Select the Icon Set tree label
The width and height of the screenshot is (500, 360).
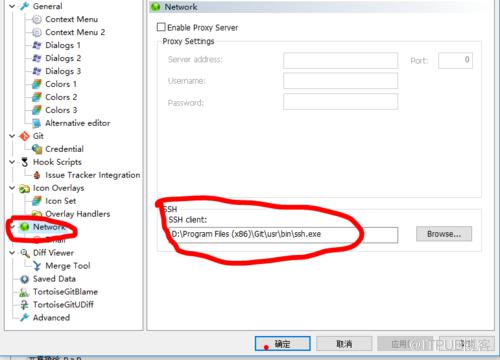(x=61, y=201)
